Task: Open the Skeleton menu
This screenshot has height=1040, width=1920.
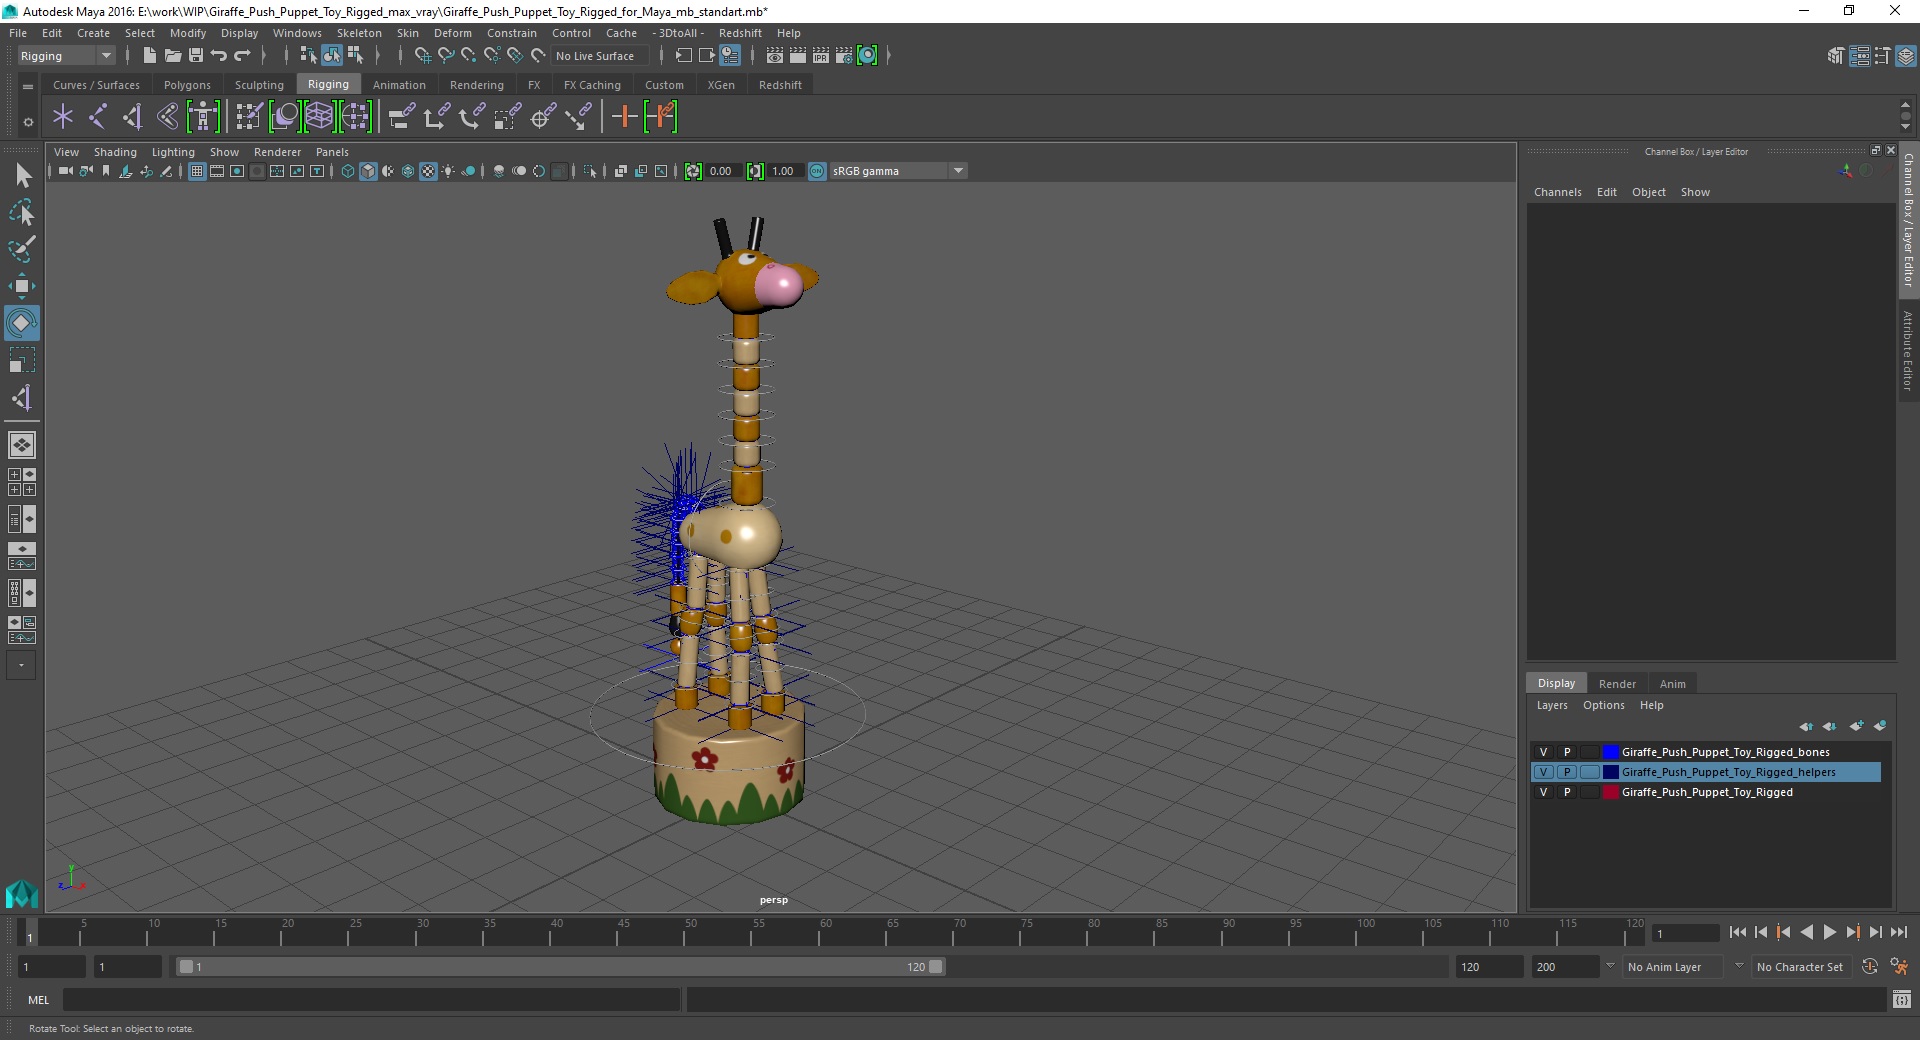Action: 359,33
